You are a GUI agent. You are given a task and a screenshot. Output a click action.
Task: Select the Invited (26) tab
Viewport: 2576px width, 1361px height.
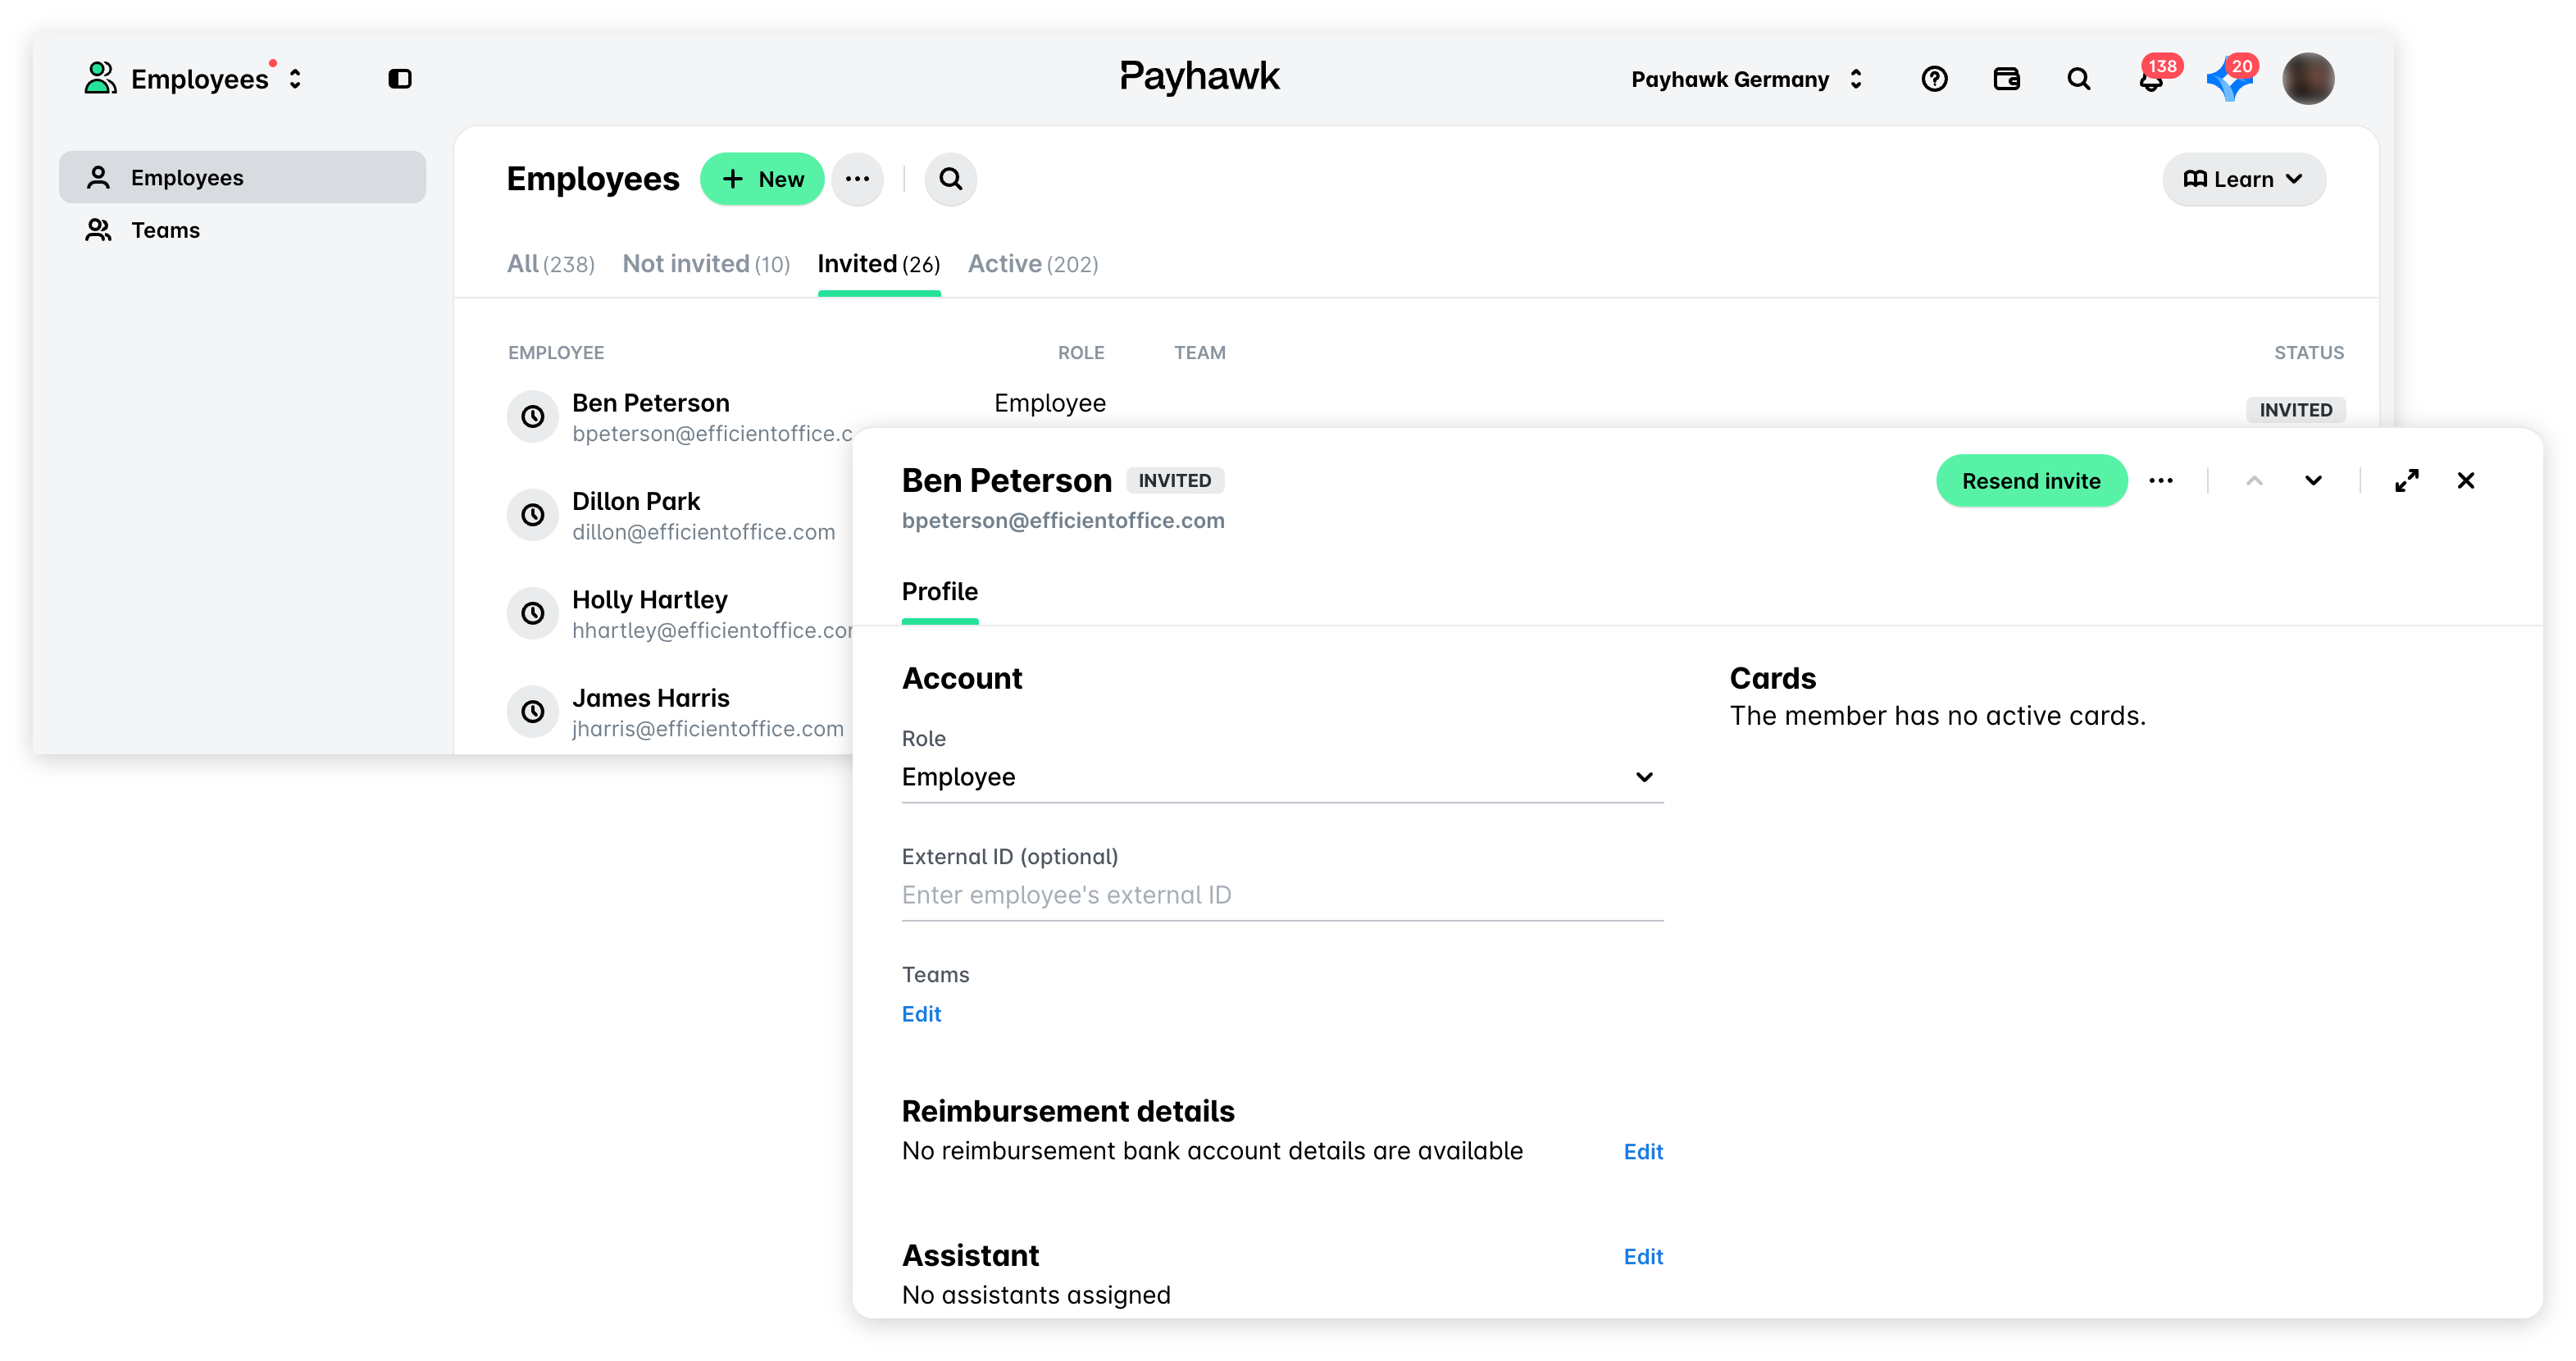(x=879, y=264)
